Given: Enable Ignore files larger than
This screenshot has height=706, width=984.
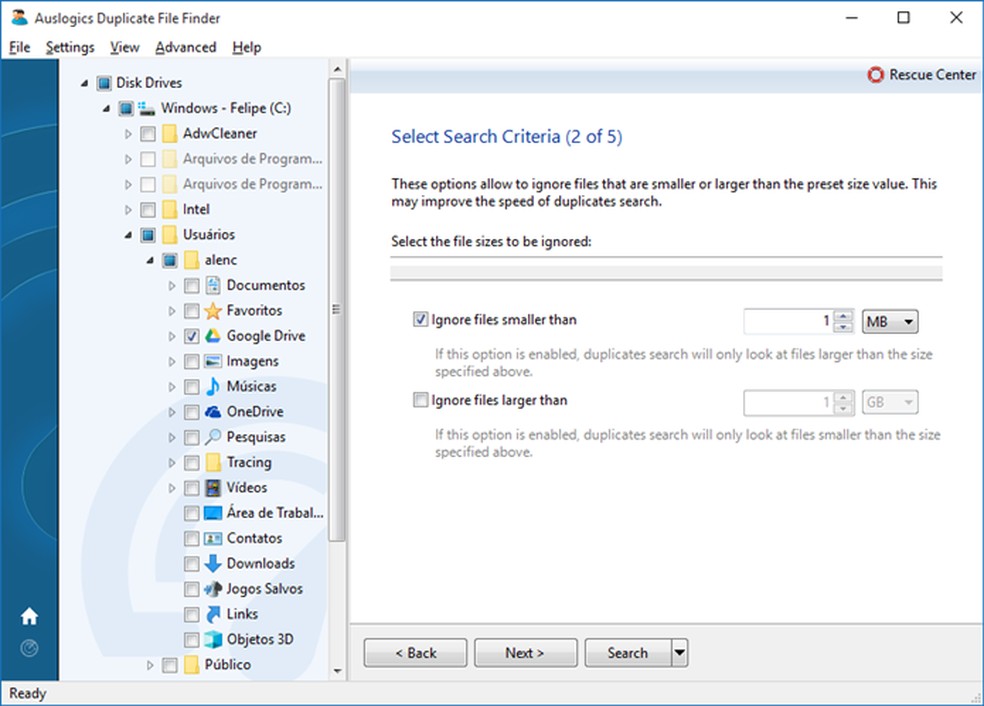Looking at the screenshot, I should coord(420,400).
